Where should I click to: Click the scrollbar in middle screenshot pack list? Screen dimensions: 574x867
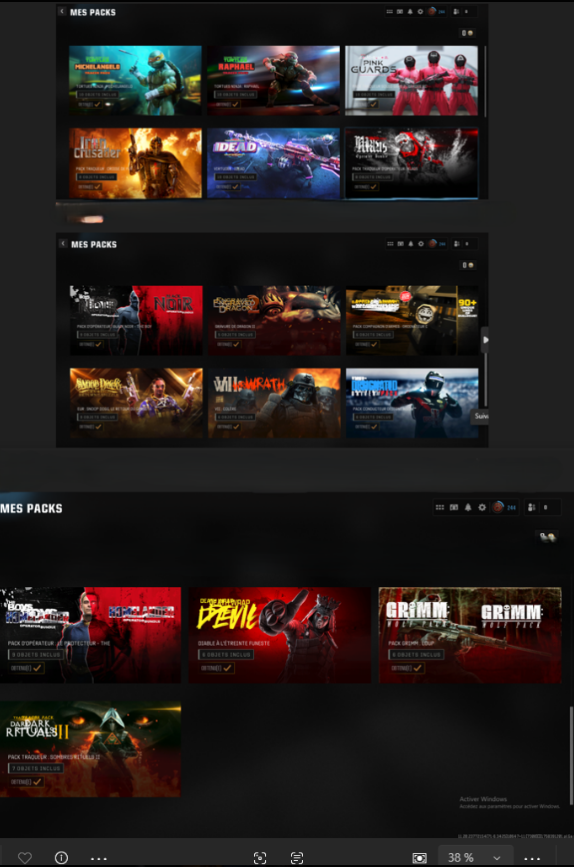486,379
